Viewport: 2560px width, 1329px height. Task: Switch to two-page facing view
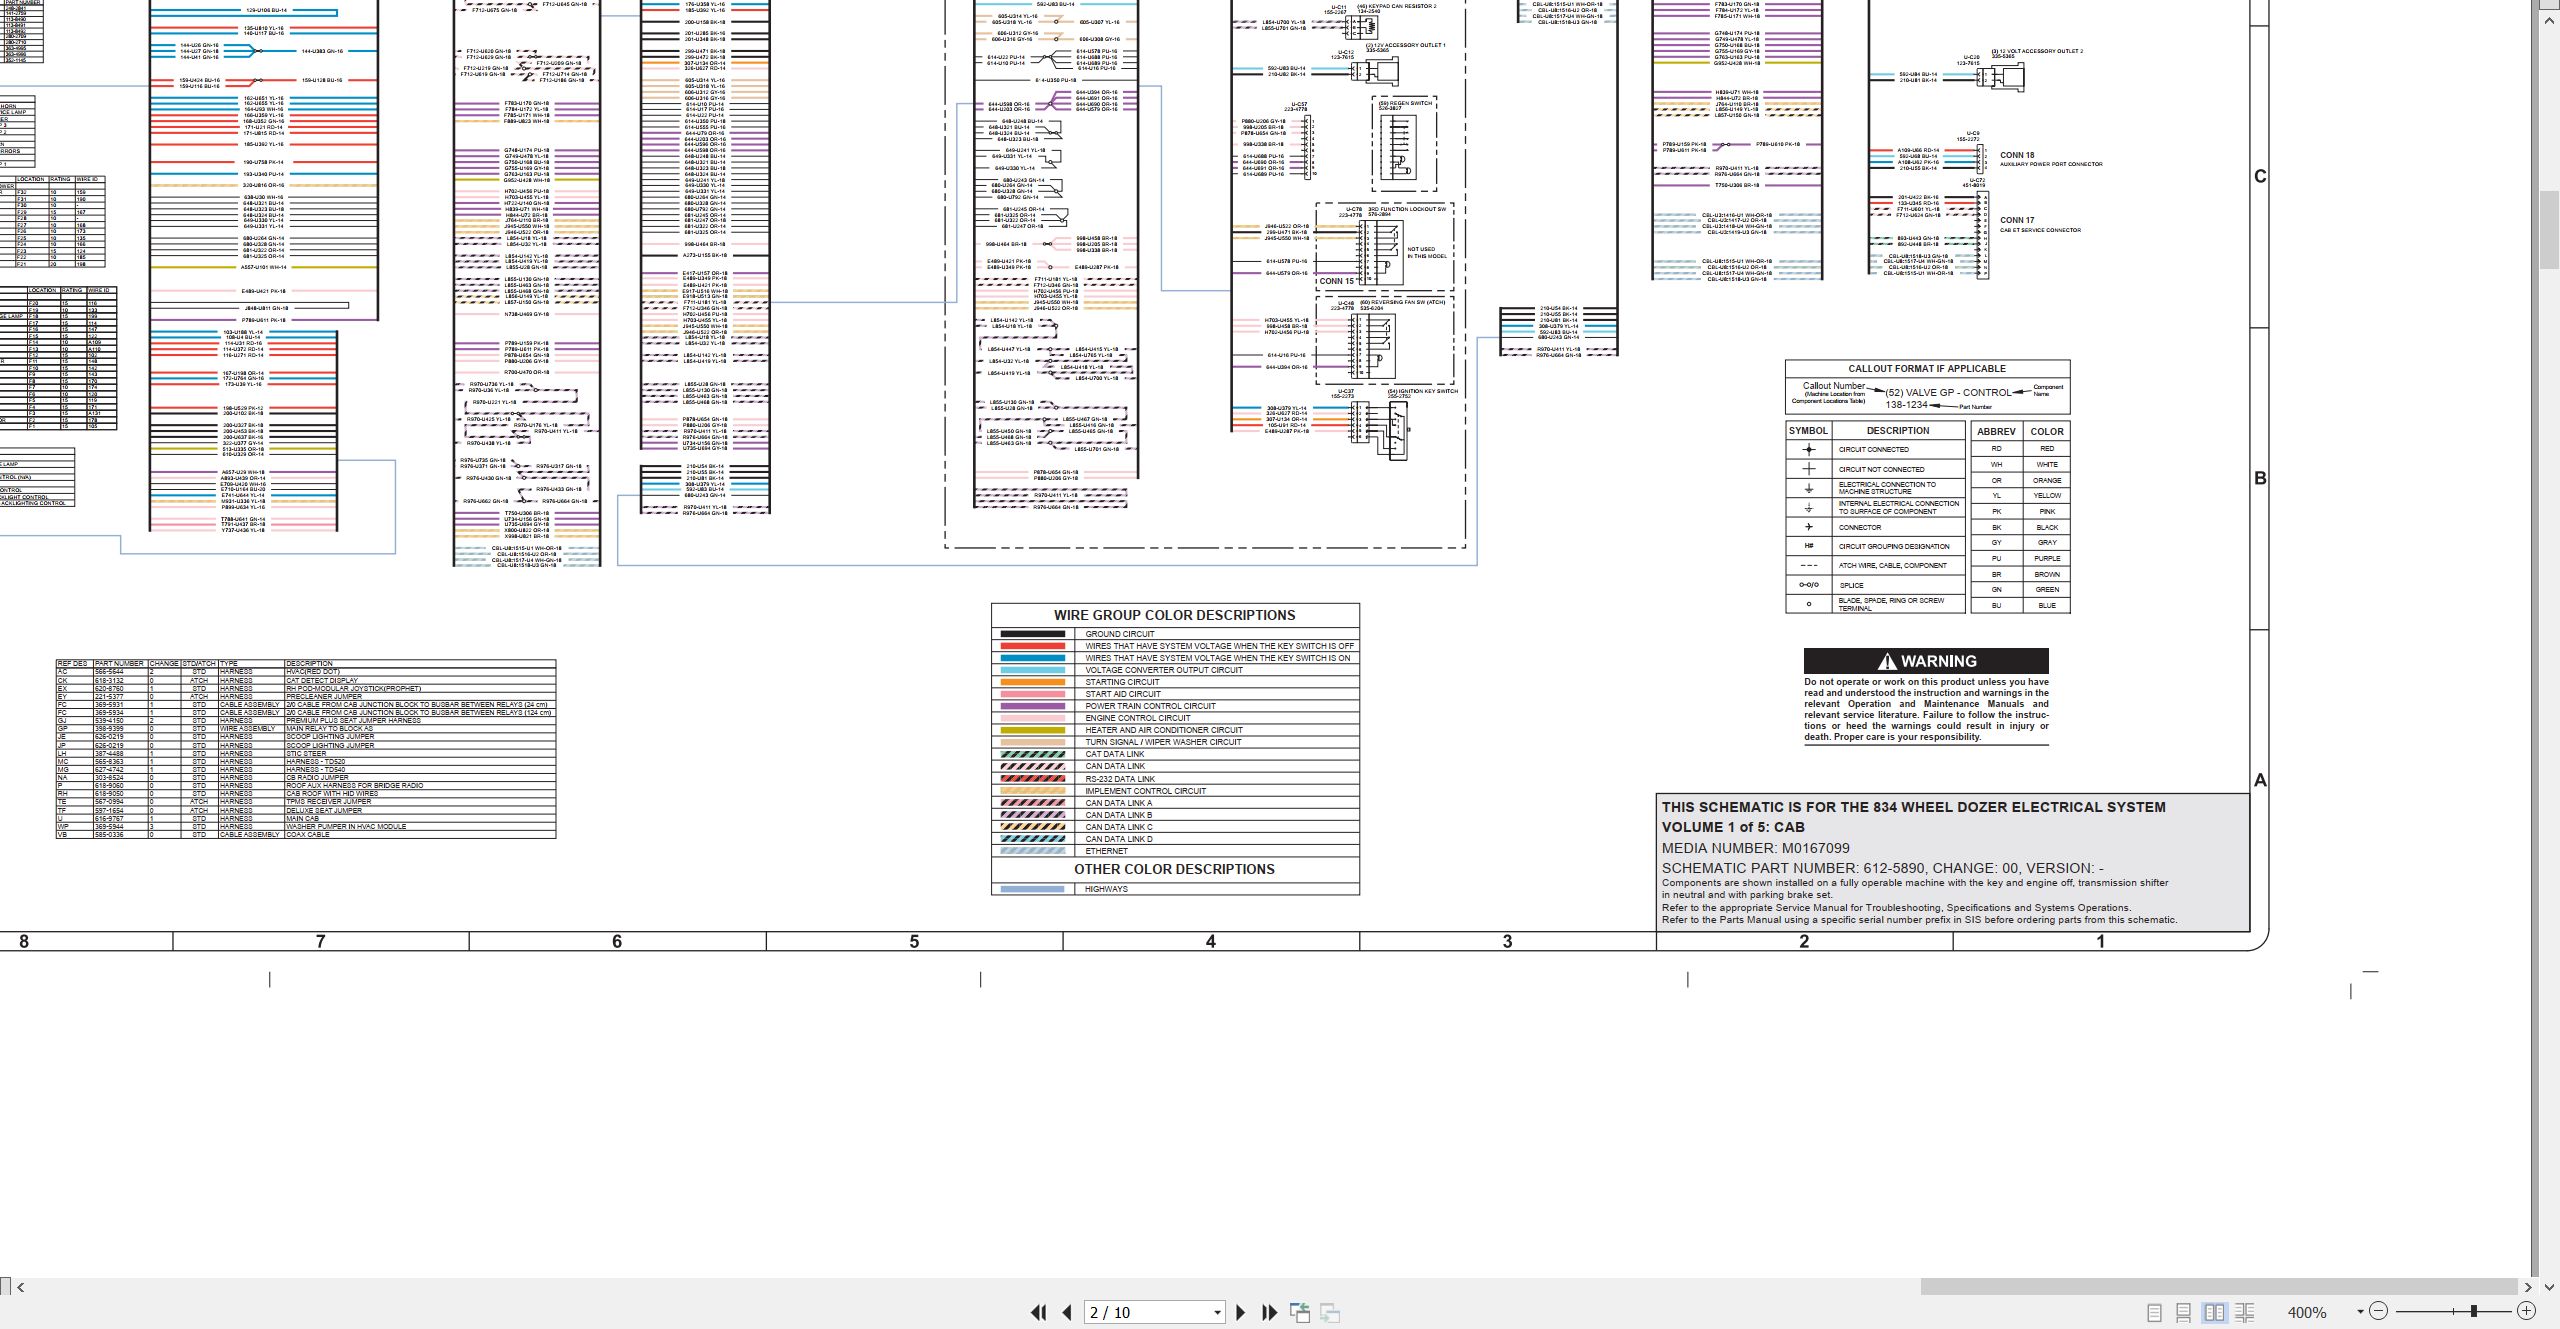pyautogui.click(x=2214, y=1312)
